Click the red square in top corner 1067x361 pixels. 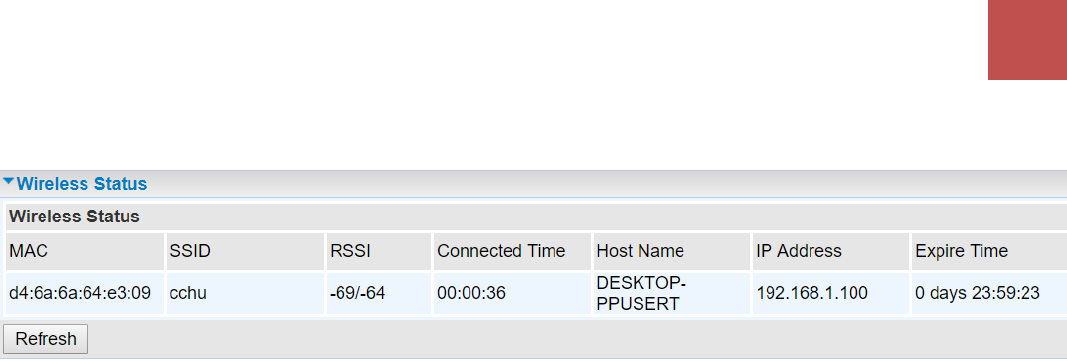(x=1028, y=39)
